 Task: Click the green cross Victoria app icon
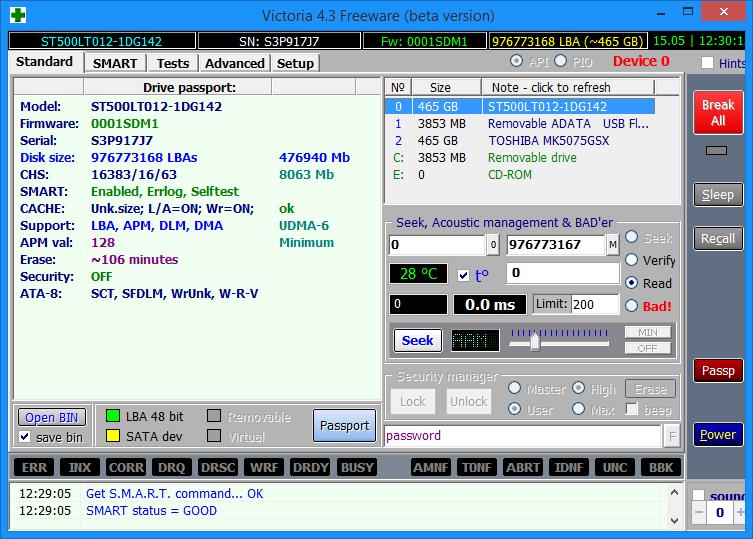18,15
